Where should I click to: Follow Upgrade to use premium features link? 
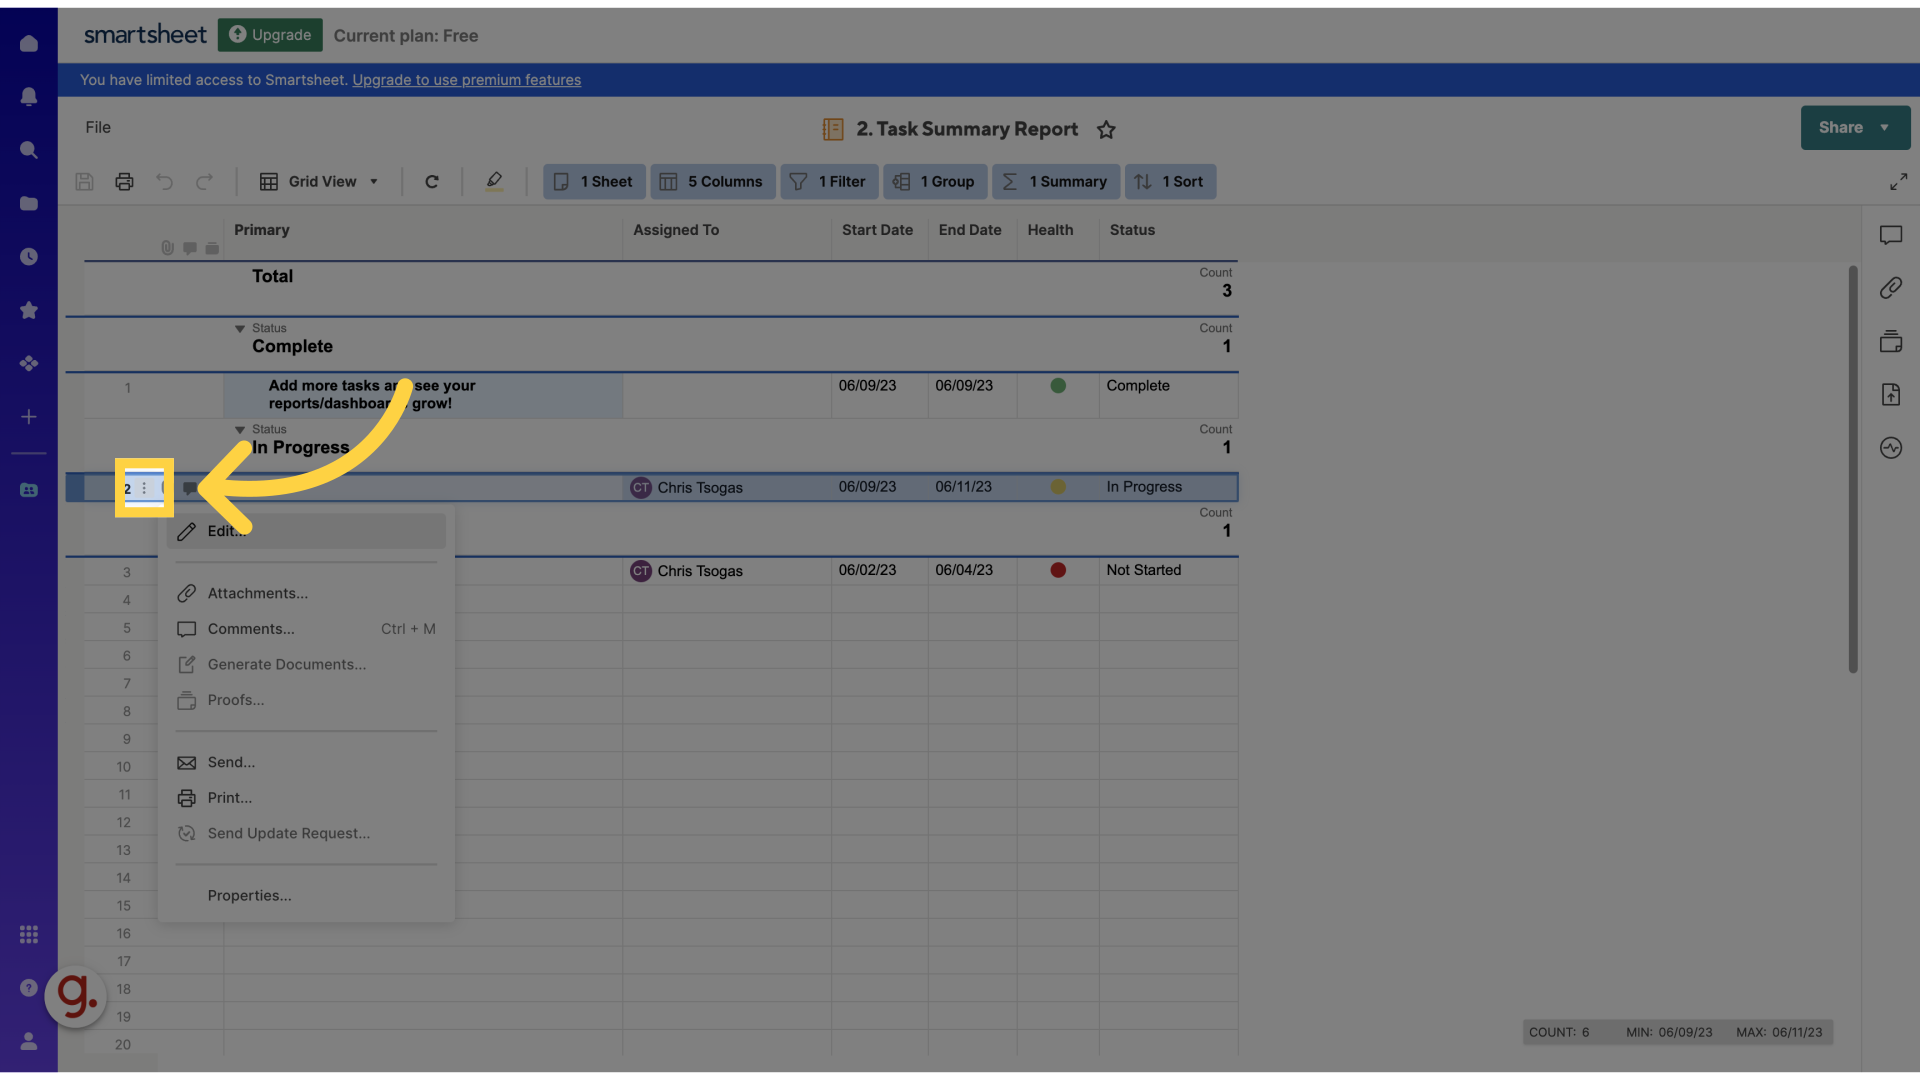(466, 80)
